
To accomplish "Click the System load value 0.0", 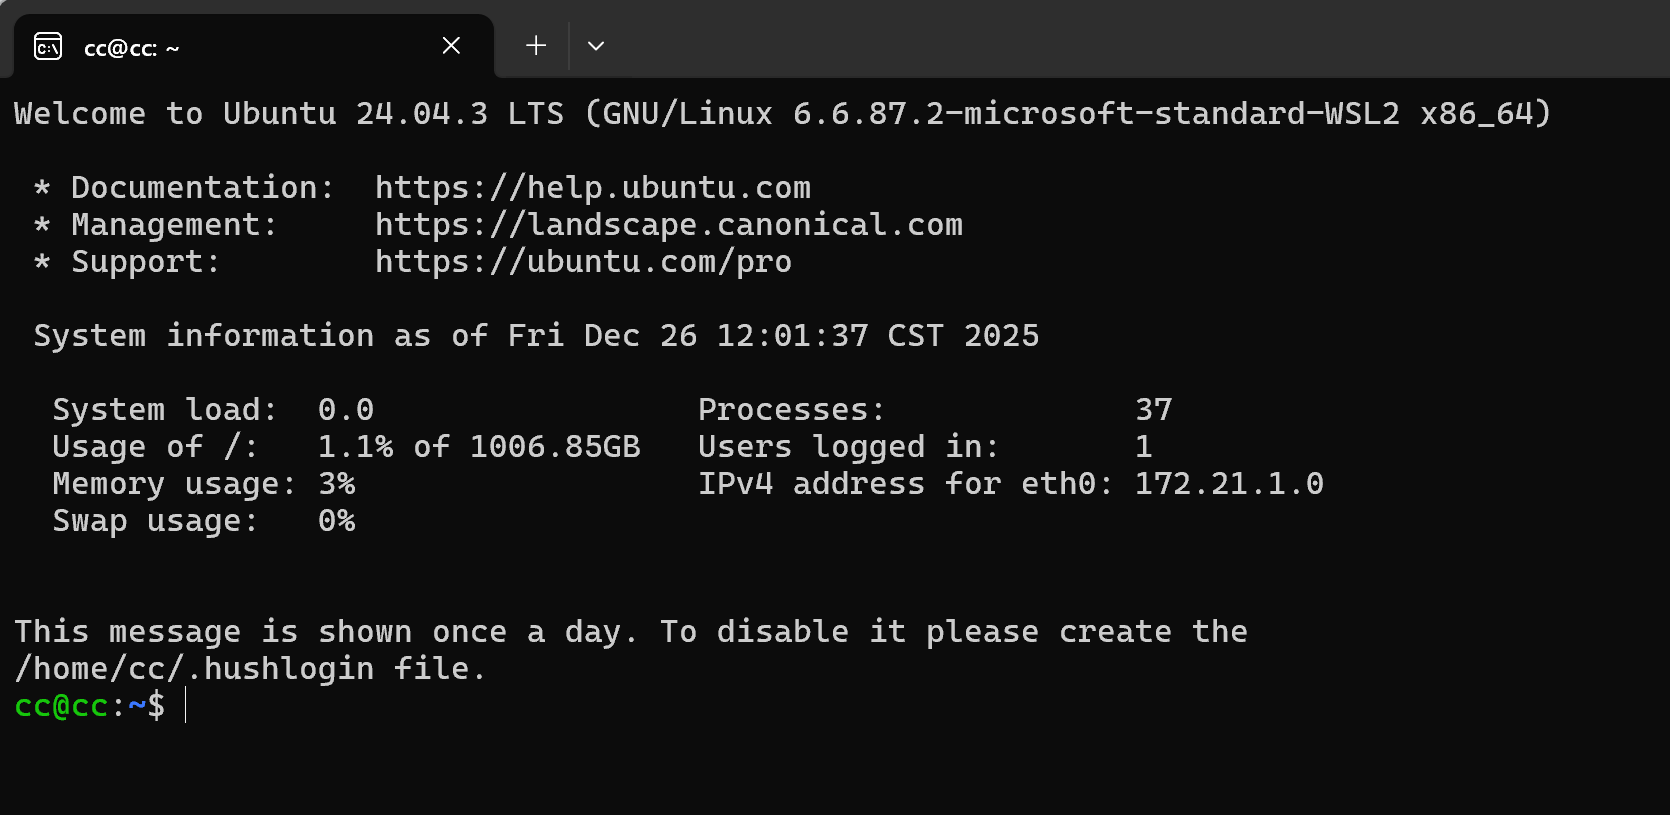I will pyautogui.click(x=346, y=410).
